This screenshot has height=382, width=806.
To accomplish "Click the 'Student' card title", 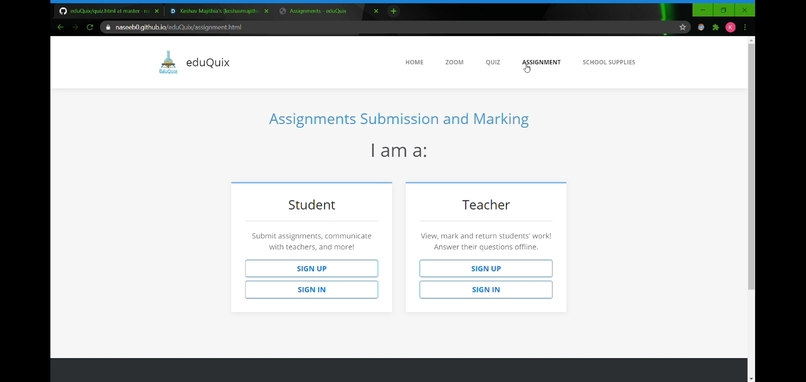I will pos(312,205).
